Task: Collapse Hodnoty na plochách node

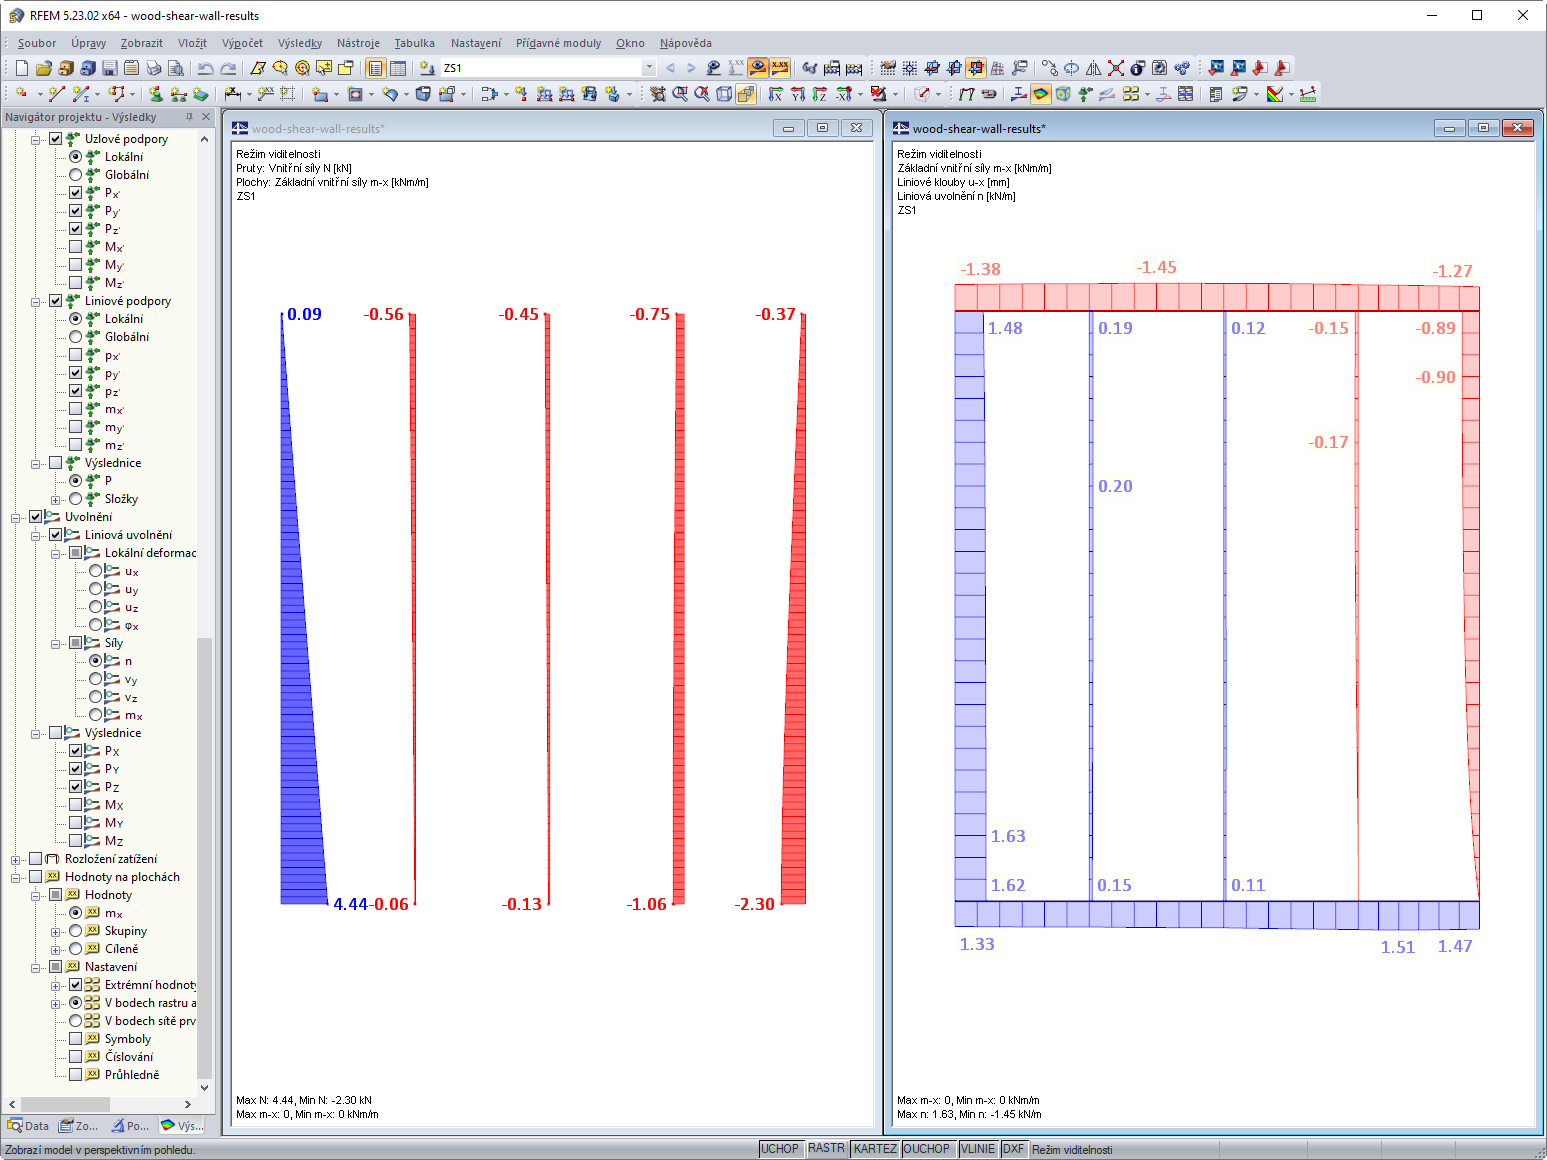Action: click(x=16, y=877)
